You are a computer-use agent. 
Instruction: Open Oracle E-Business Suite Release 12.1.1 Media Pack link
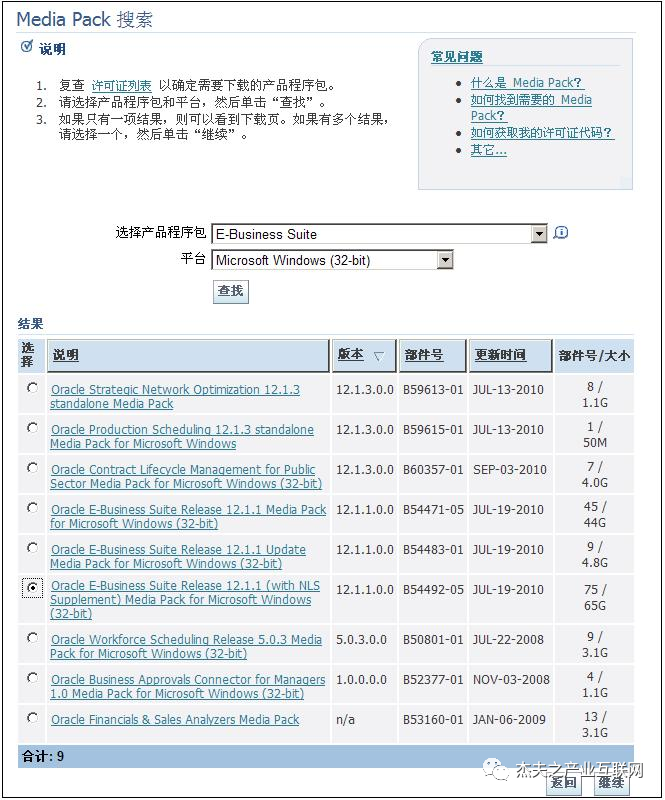[x=188, y=516]
